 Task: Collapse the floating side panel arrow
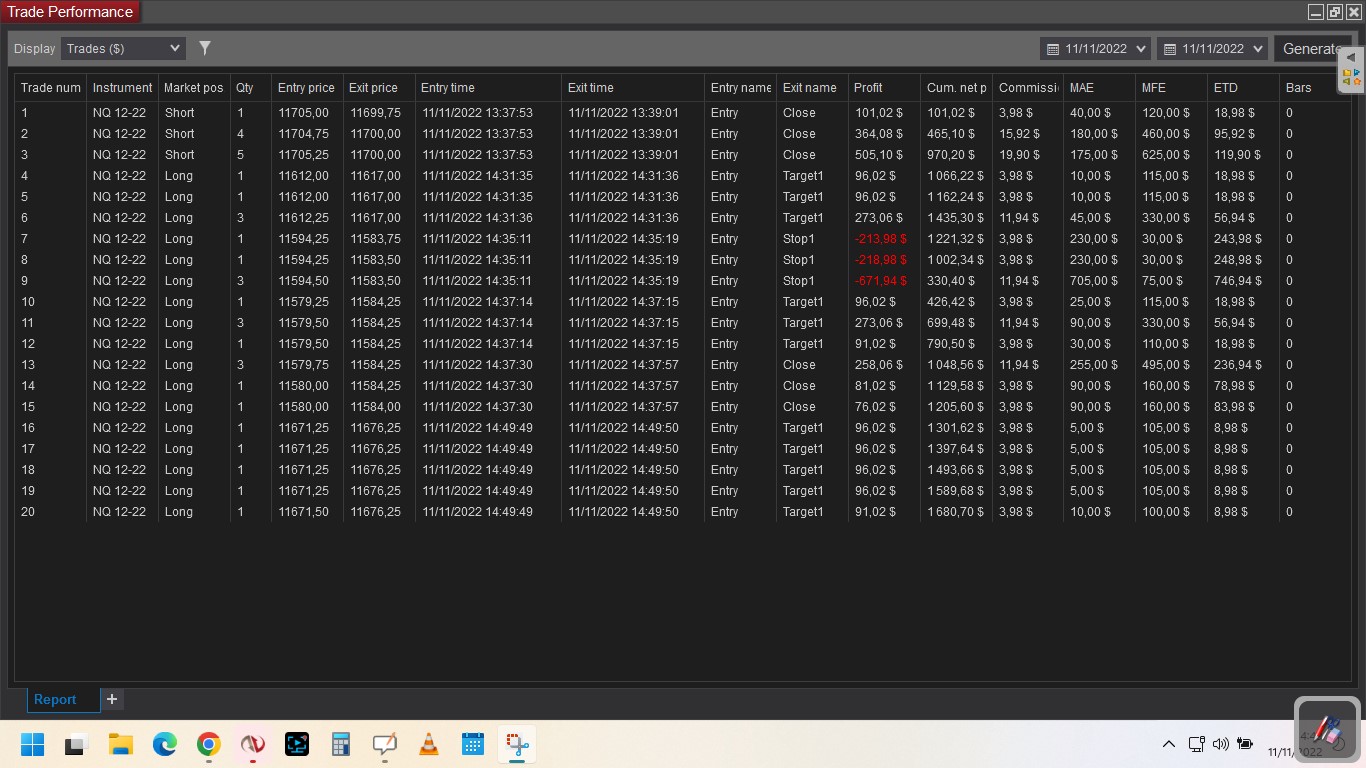[1350, 57]
